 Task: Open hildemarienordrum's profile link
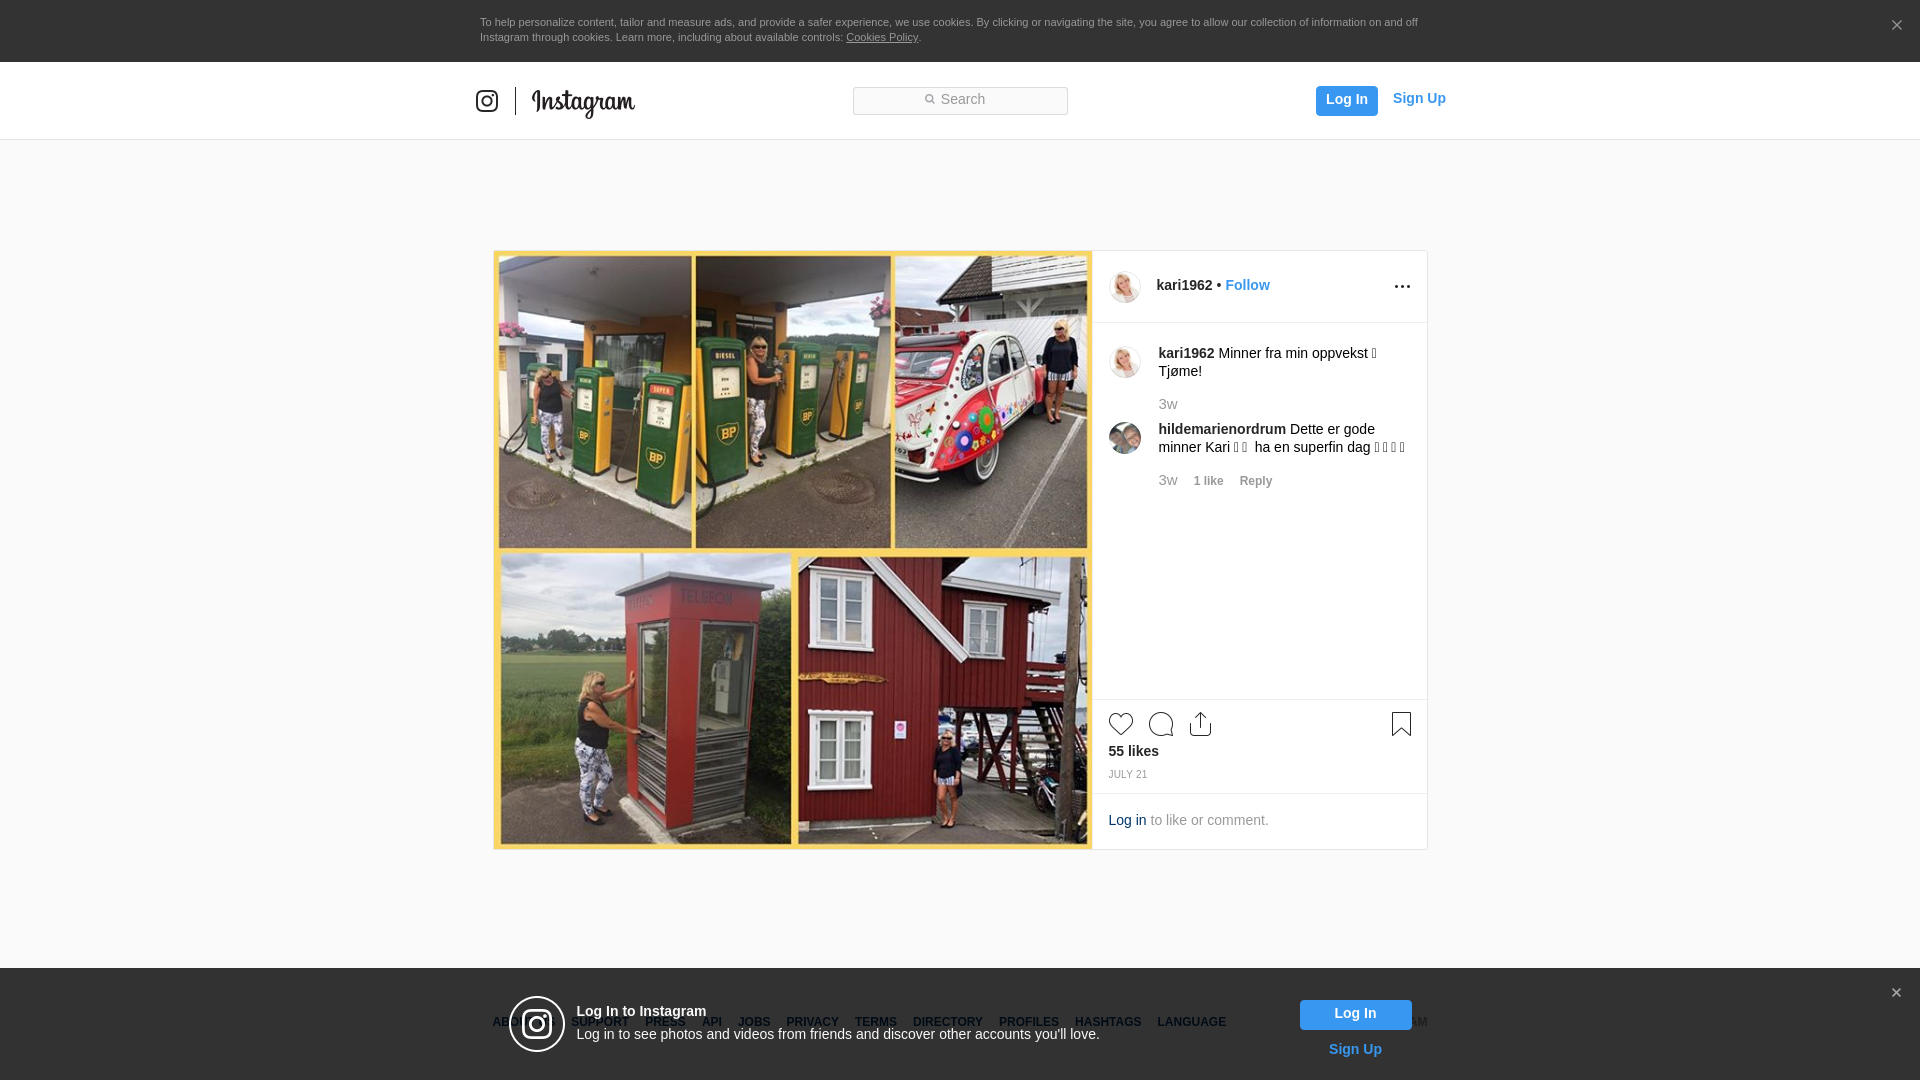click(x=1222, y=429)
